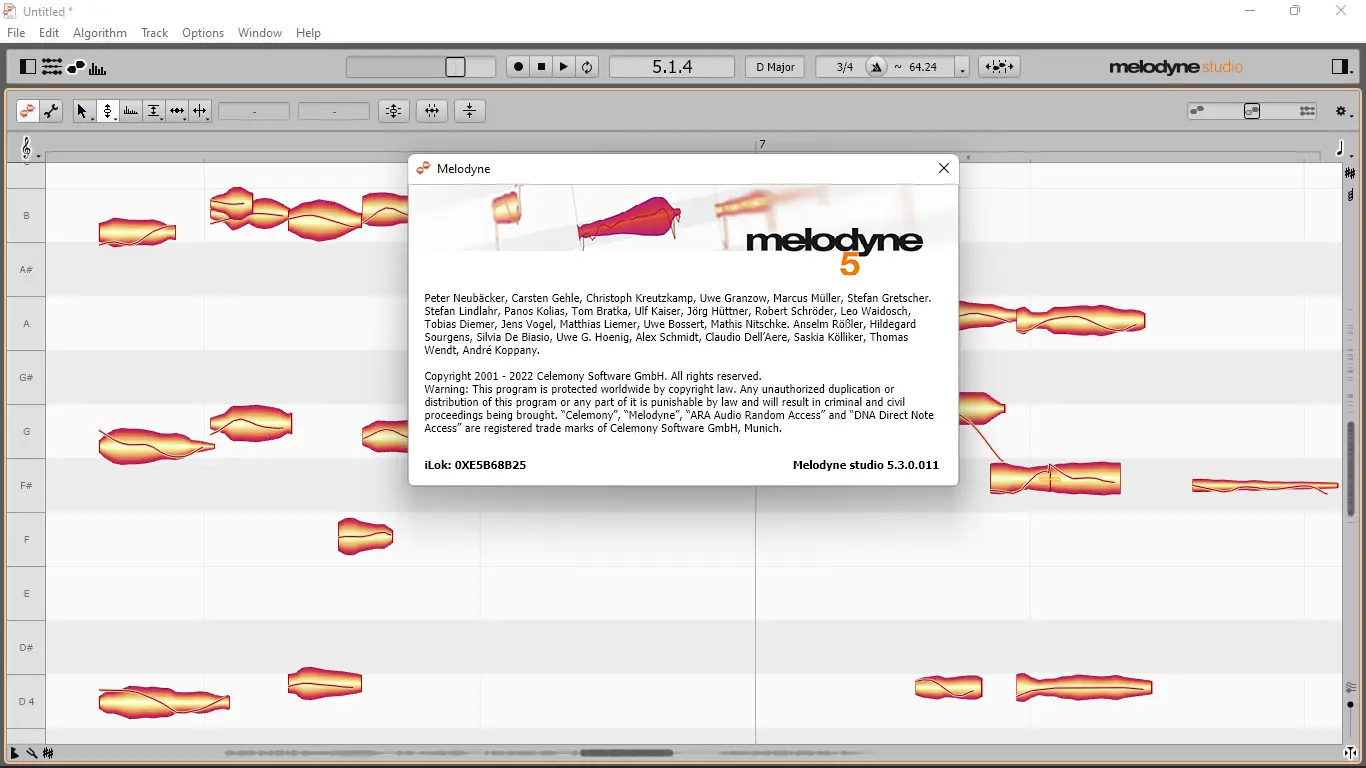1366x768 pixels.
Task: Start playback with the play button
Action: pyautogui.click(x=565, y=67)
